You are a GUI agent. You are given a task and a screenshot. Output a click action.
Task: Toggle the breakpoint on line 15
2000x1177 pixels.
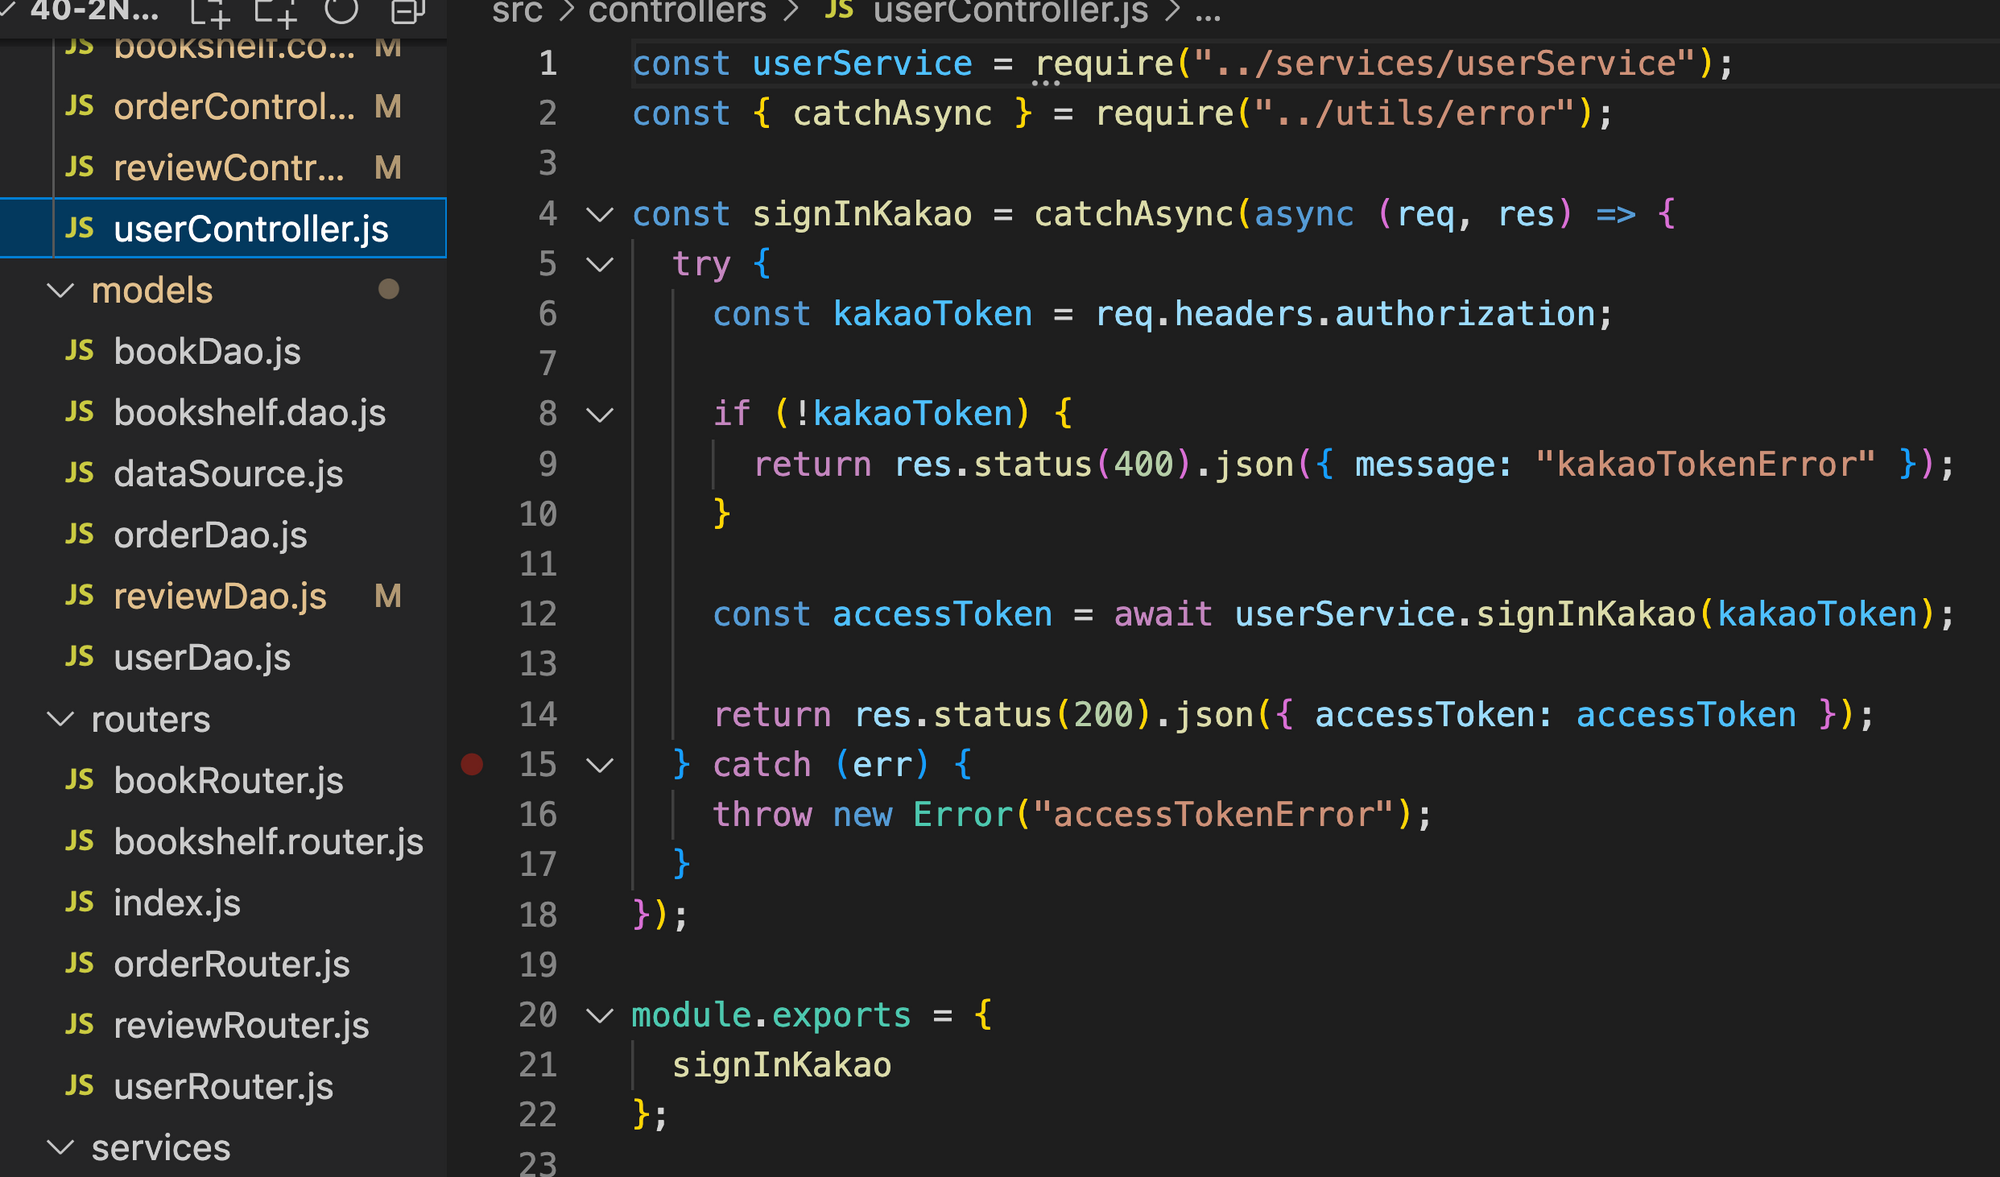coord(472,765)
